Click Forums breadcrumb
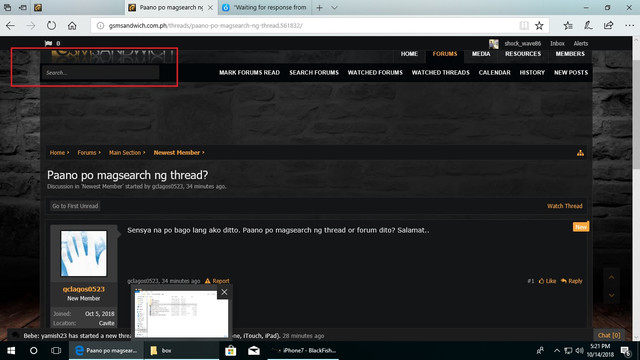Viewport: 640px width, 360px height. coord(87,153)
